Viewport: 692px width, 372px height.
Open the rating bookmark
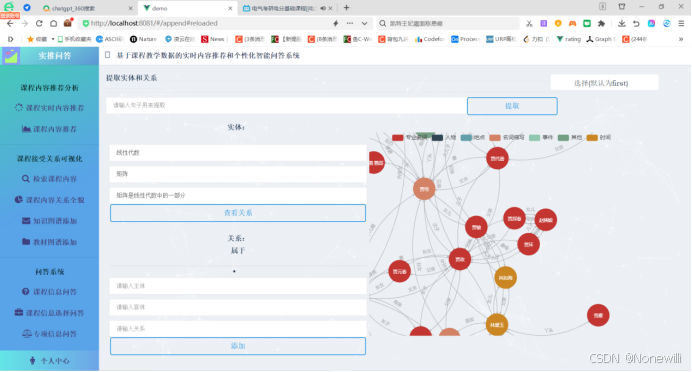(568, 39)
